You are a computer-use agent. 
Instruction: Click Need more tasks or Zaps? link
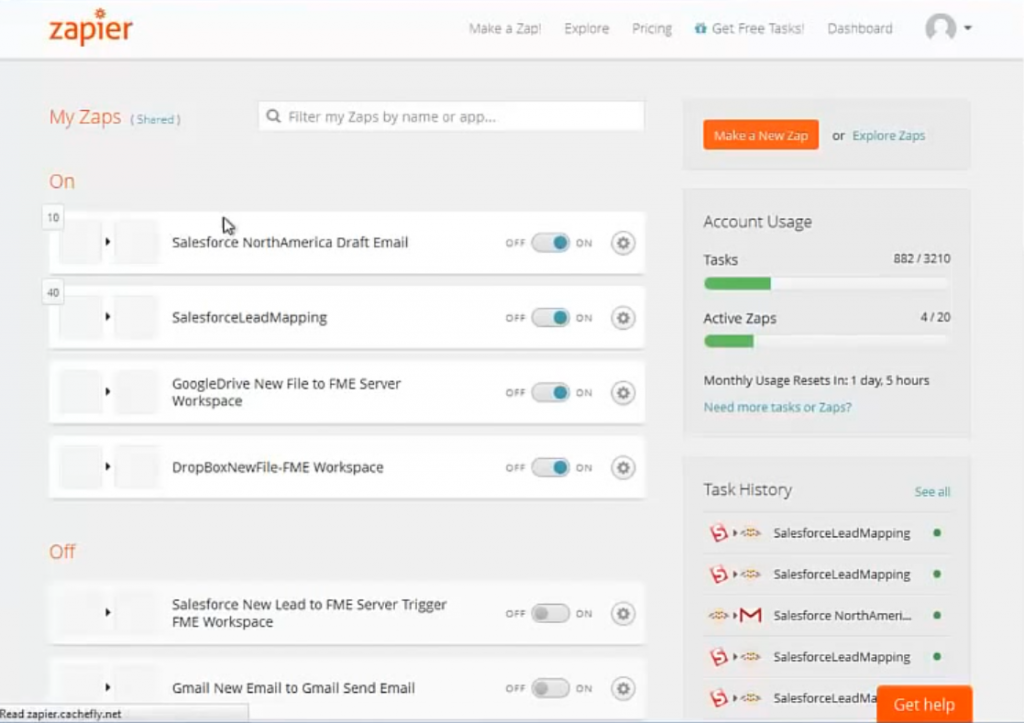pos(777,407)
